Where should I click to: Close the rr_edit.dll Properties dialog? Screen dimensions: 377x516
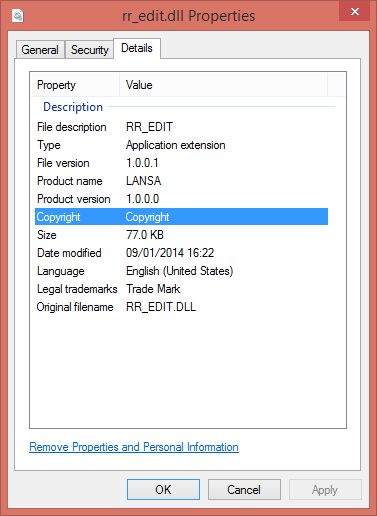coord(354,12)
